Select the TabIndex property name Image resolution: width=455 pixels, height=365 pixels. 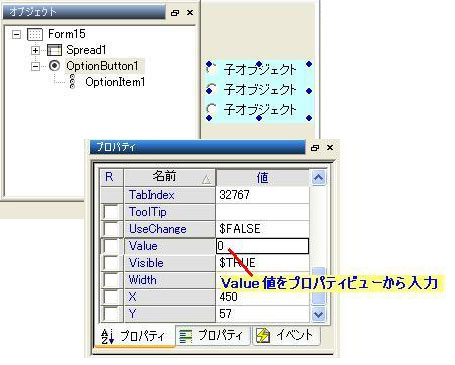(170, 195)
